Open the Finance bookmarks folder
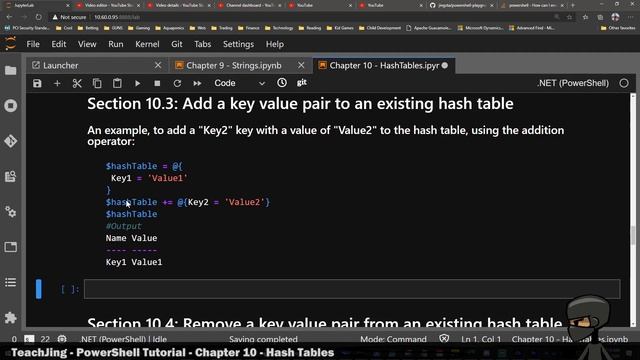Viewport: 640px width, 360px height. [x=249, y=28]
